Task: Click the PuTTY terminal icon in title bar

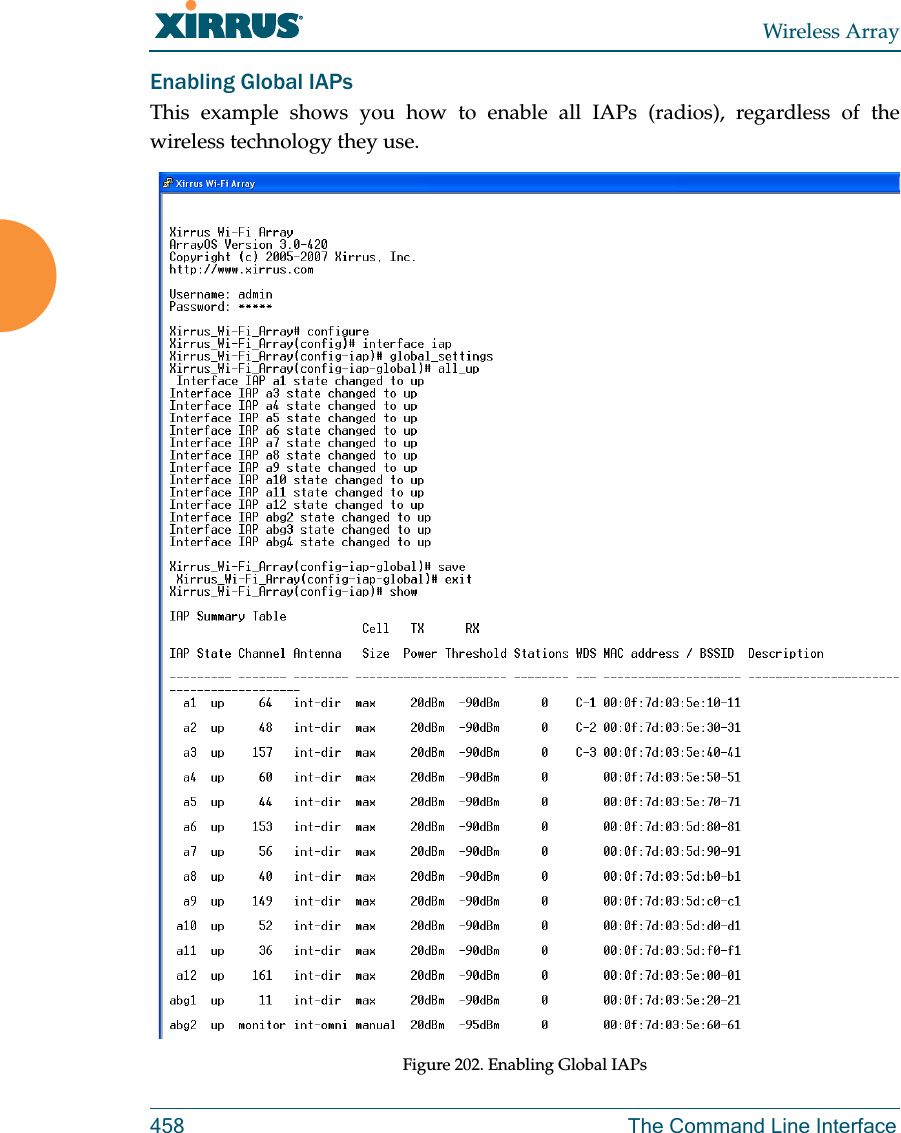Action: click(167, 183)
